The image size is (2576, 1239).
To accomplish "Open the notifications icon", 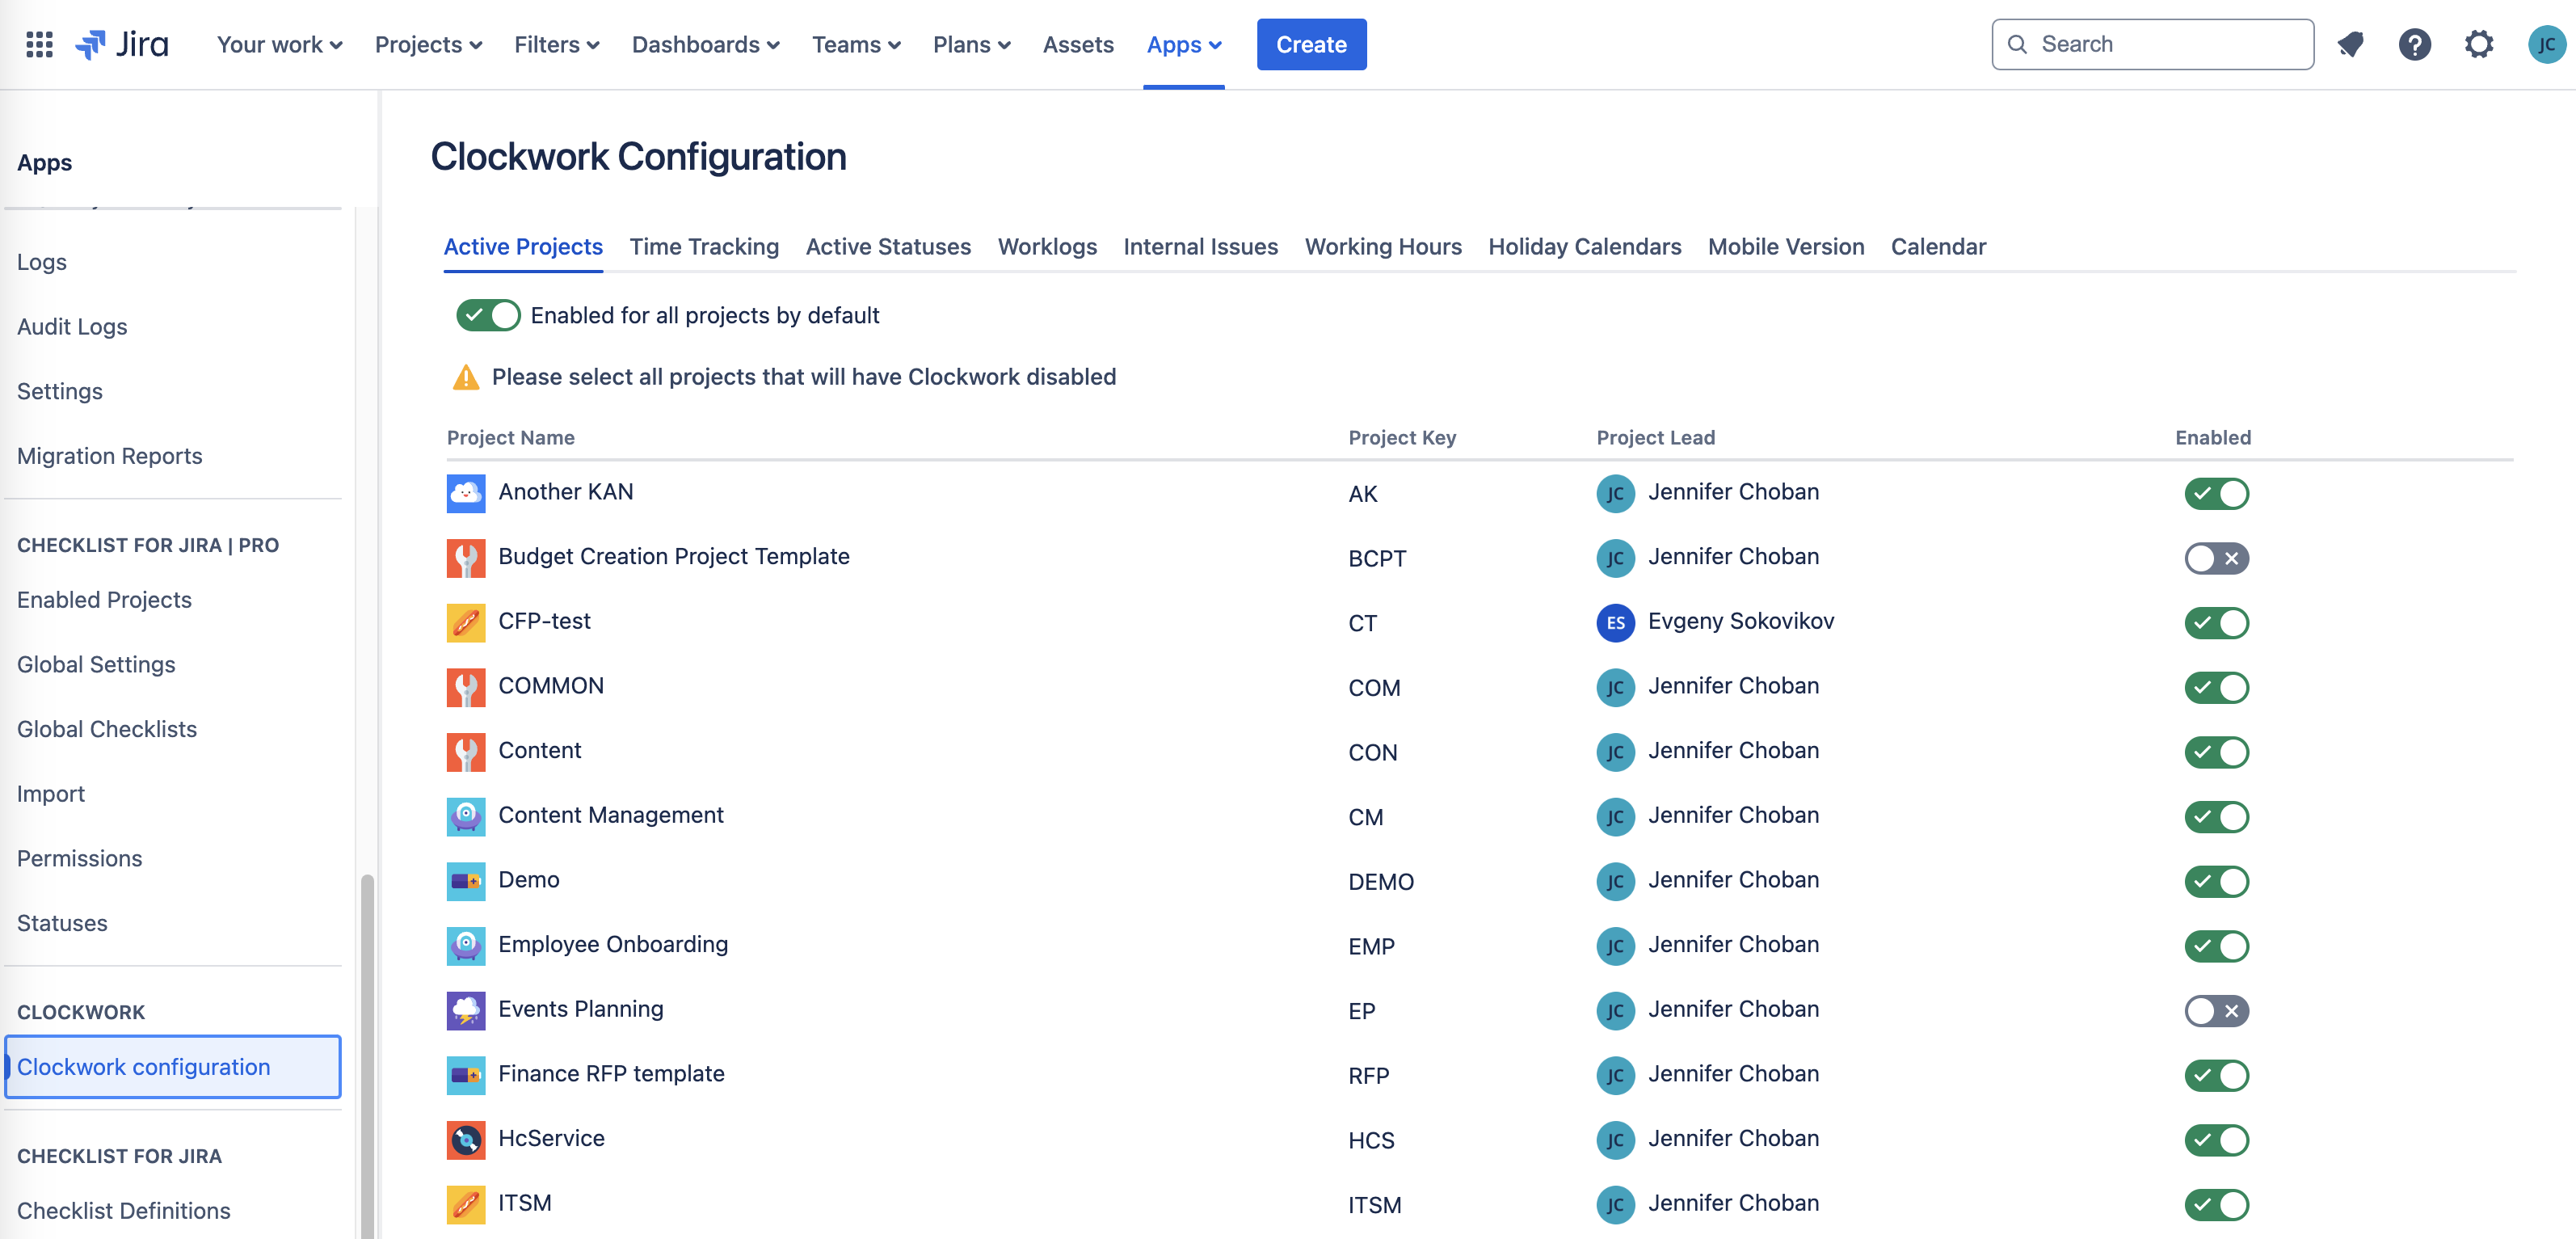I will 2350,44.
